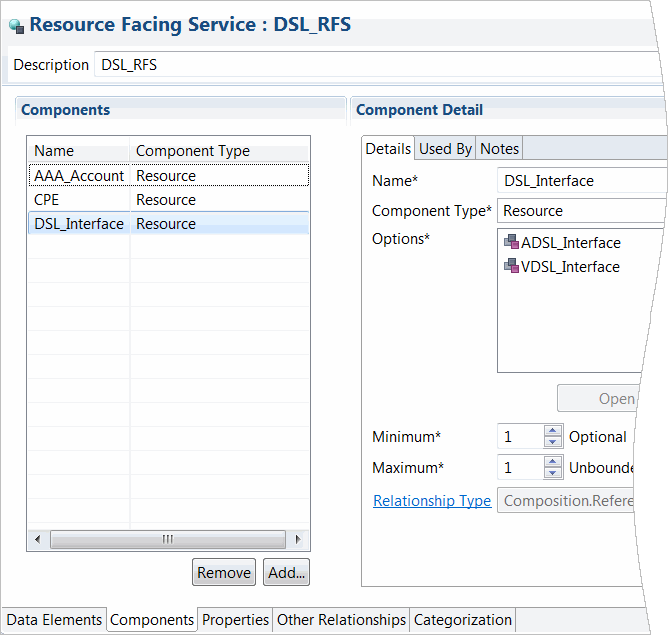Click the Name field showing DSL_Interface
The width and height of the screenshot is (669, 635).
tap(582, 181)
